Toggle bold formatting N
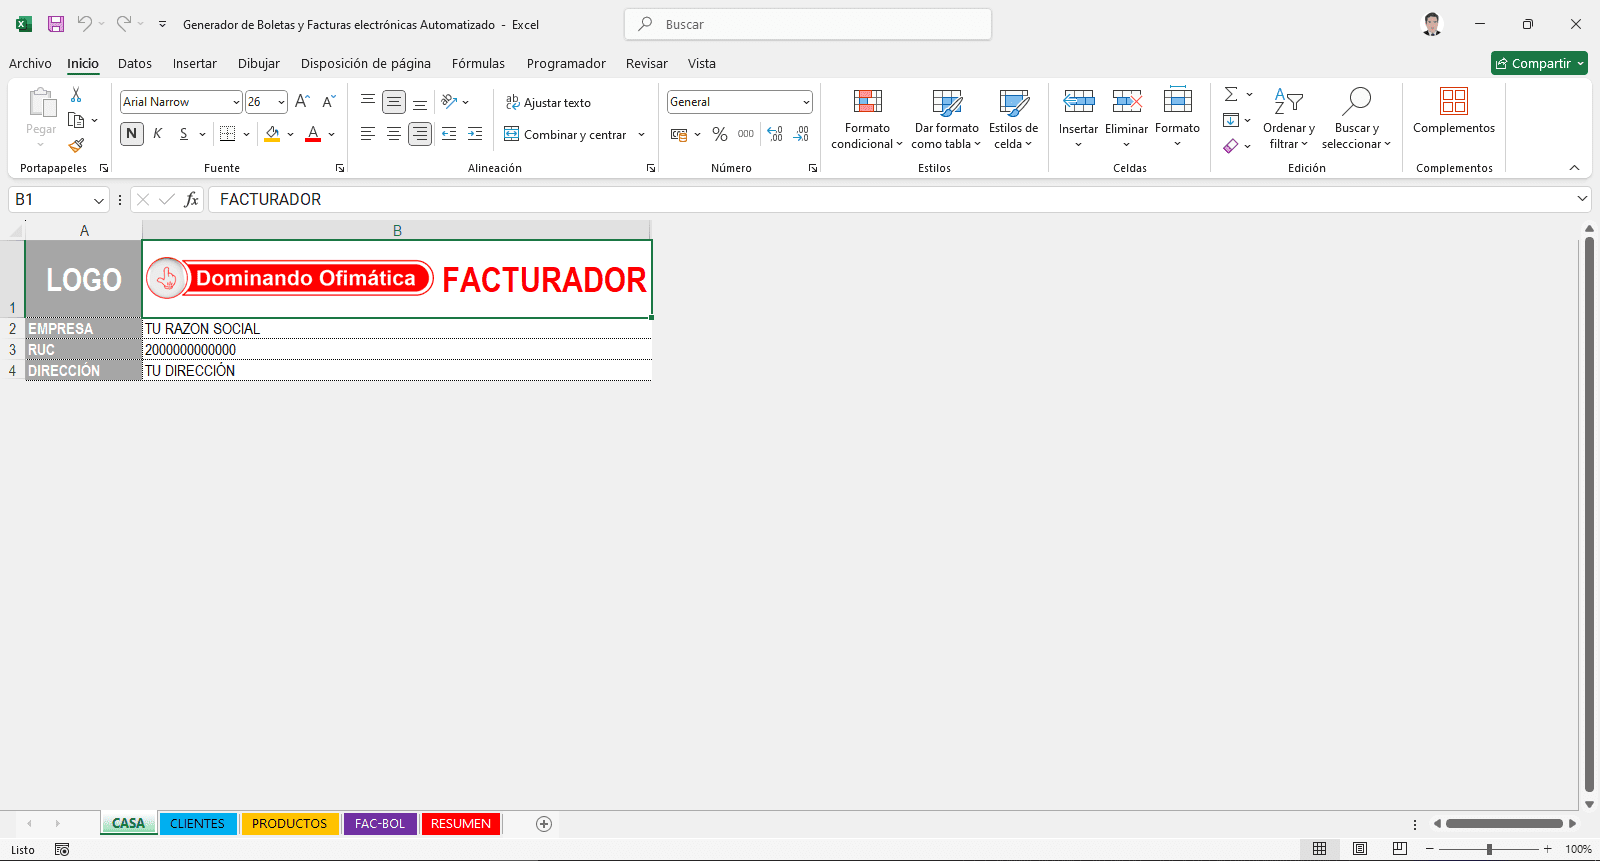The height and width of the screenshot is (861, 1600). (131, 134)
